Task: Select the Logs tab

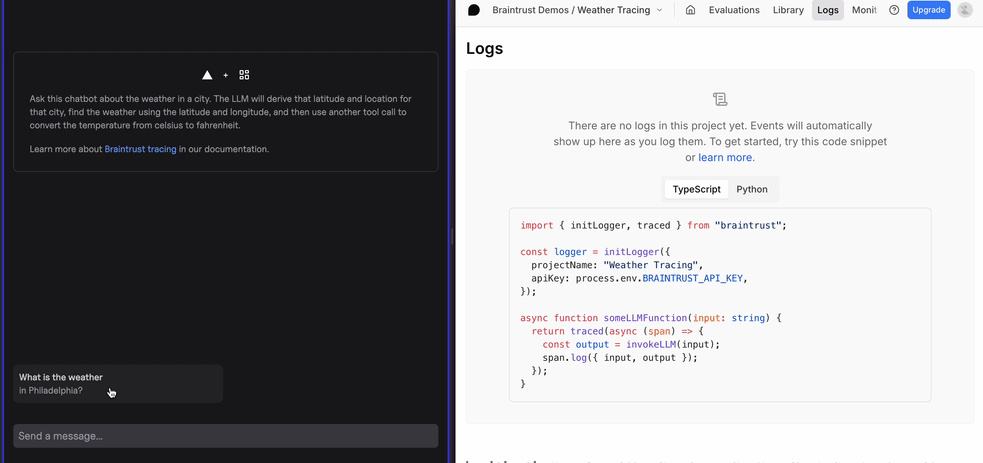Action: pyautogui.click(x=828, y=10)
